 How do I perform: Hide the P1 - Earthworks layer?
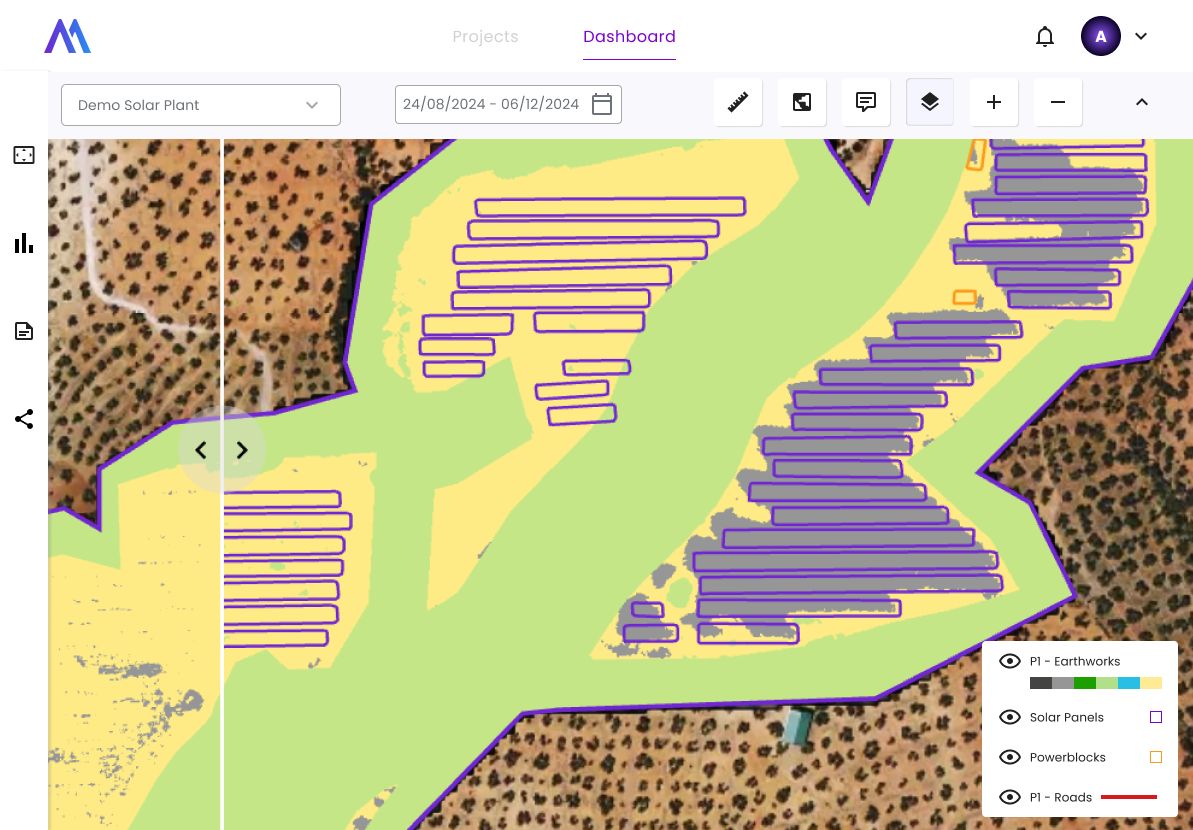point(1010,661)
